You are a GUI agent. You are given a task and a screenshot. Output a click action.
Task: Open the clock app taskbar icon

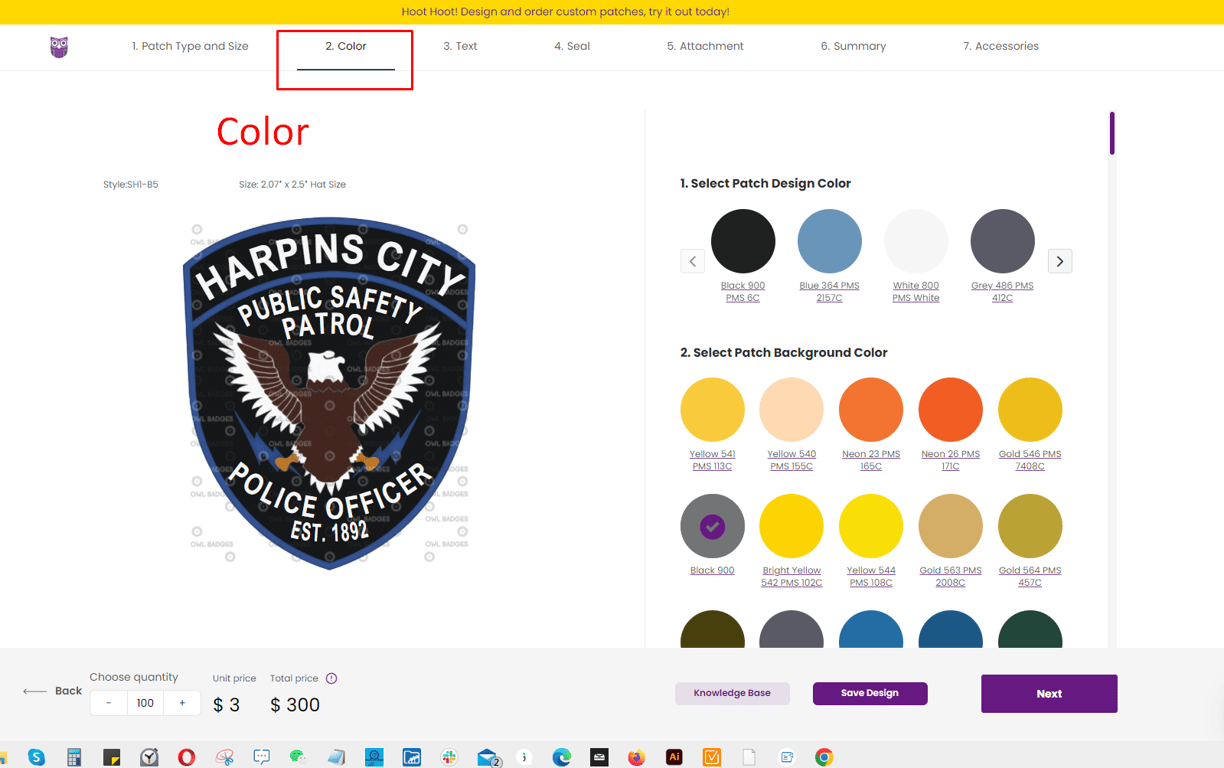coord(149,757)
